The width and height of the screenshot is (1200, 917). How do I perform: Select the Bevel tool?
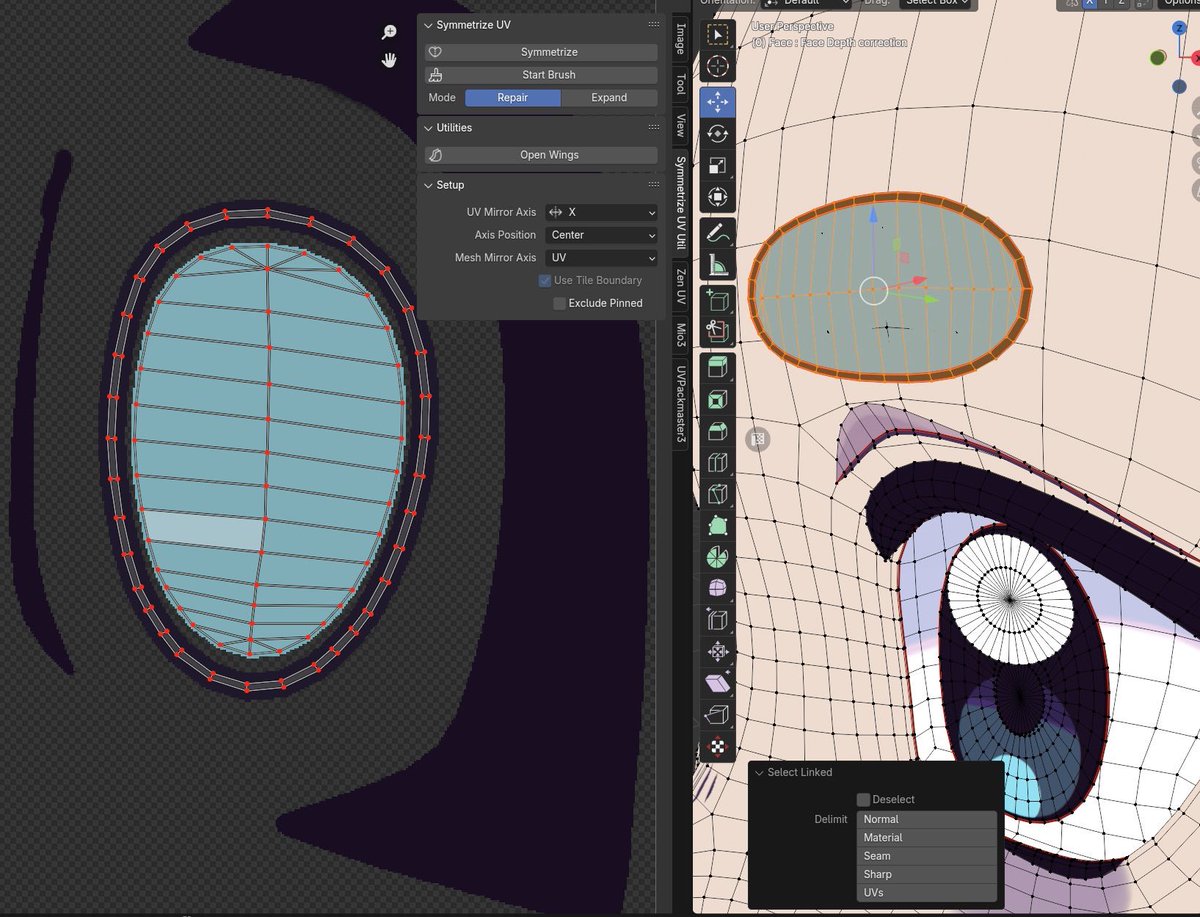click(717, 431)
